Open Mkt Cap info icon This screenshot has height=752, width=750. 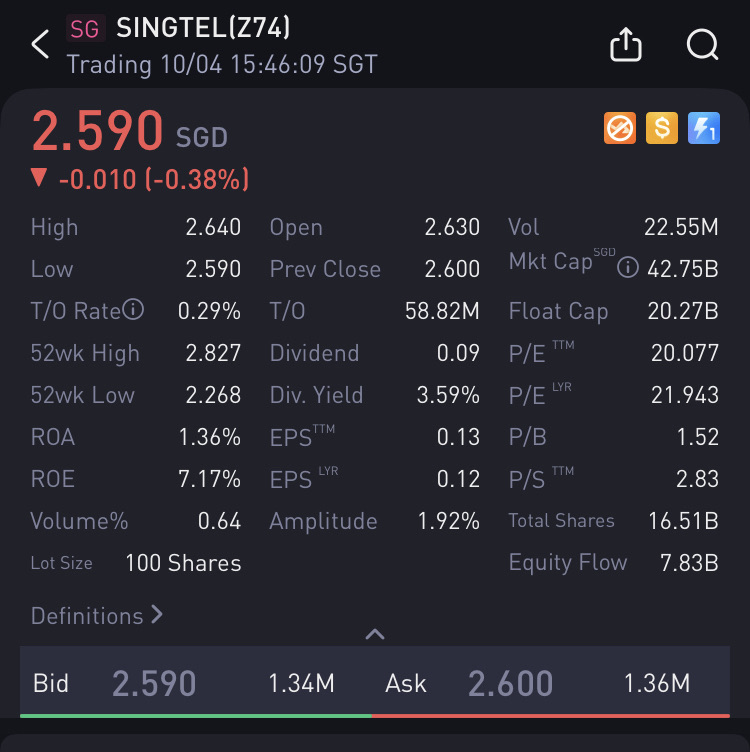627,267
